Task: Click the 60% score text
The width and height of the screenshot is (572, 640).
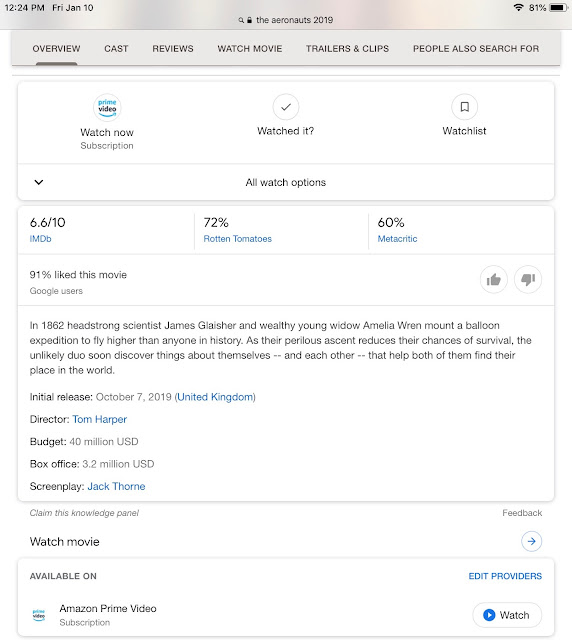Action: [391, 222]
